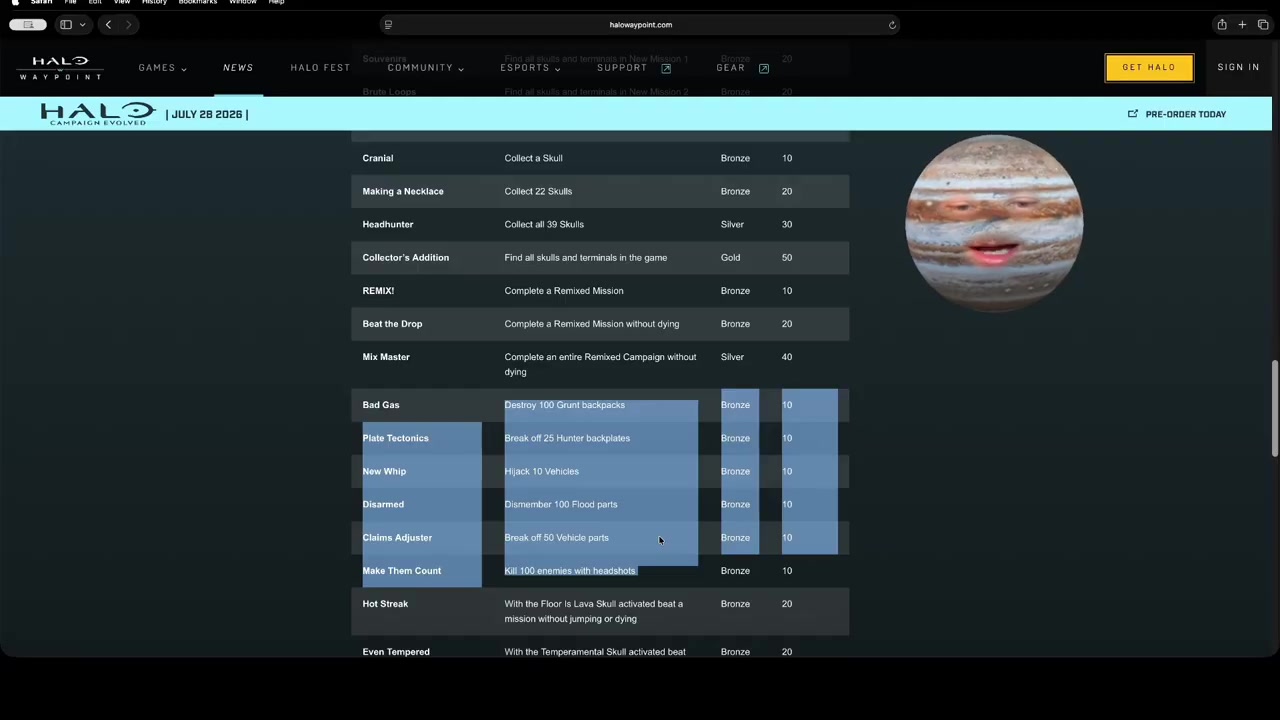Click the Gold tier cell for Collector's Addition

click(x=731, y=257)
